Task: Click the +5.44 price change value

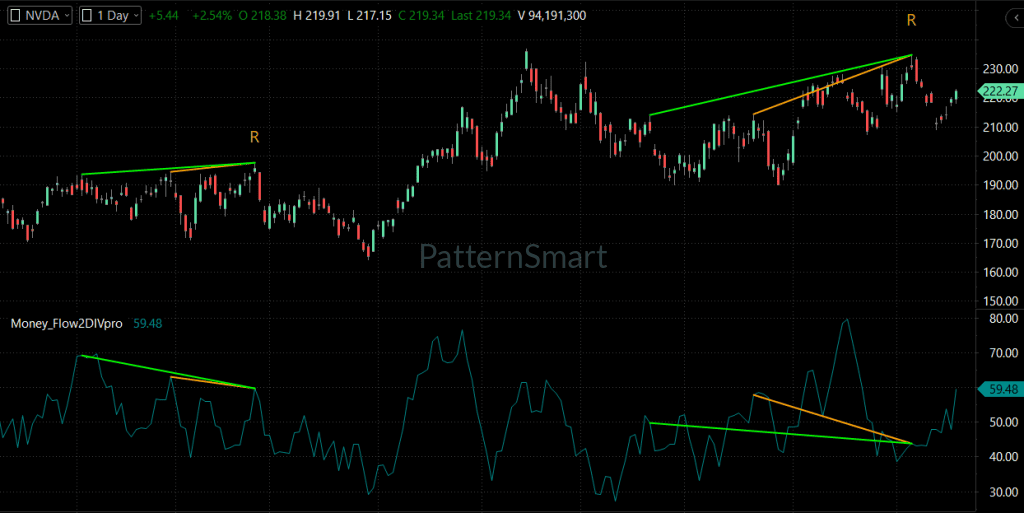Action: pyautogui.click(x=163, y=16)
